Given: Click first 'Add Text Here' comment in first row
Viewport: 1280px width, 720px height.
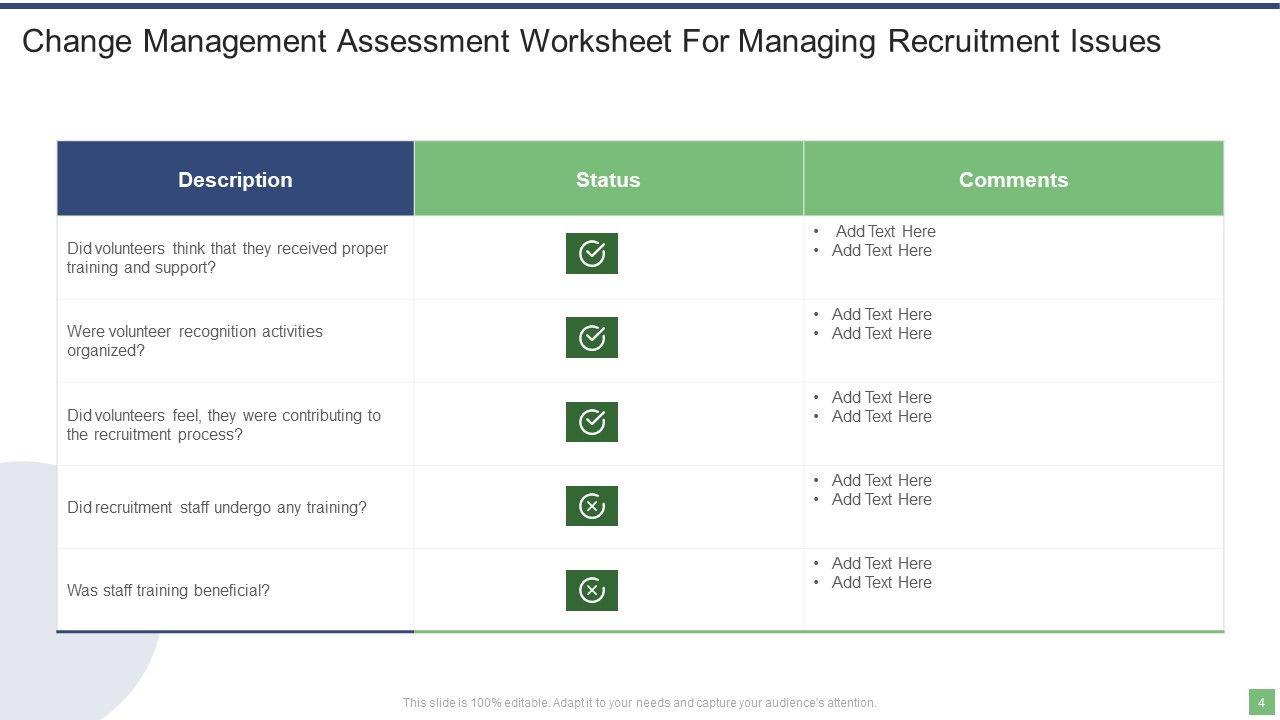Looking at the screenshot, I should click(885, 231).
